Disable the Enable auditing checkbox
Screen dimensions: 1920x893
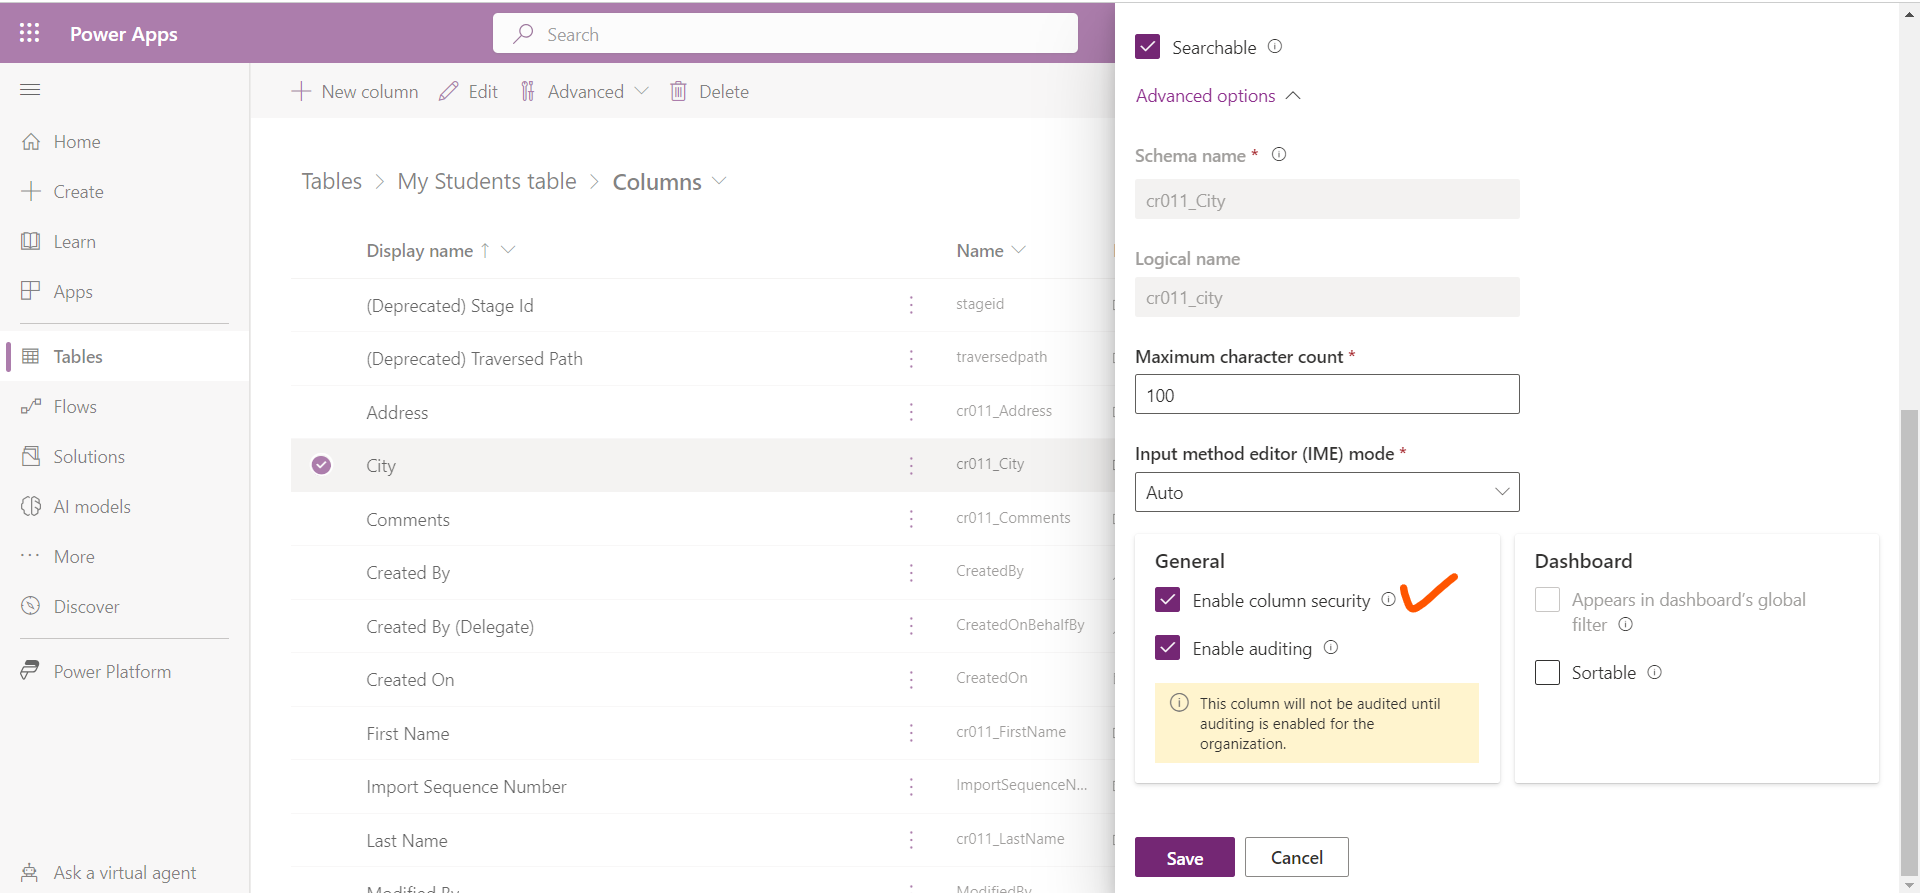(1167, 648)
